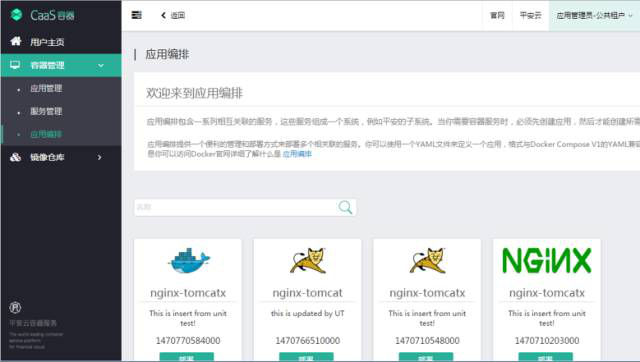Image resolution: width=640 pixels, height=362 pixels.
Task: Collapse the 容器管理 chevron
Action: pos(100,65)
